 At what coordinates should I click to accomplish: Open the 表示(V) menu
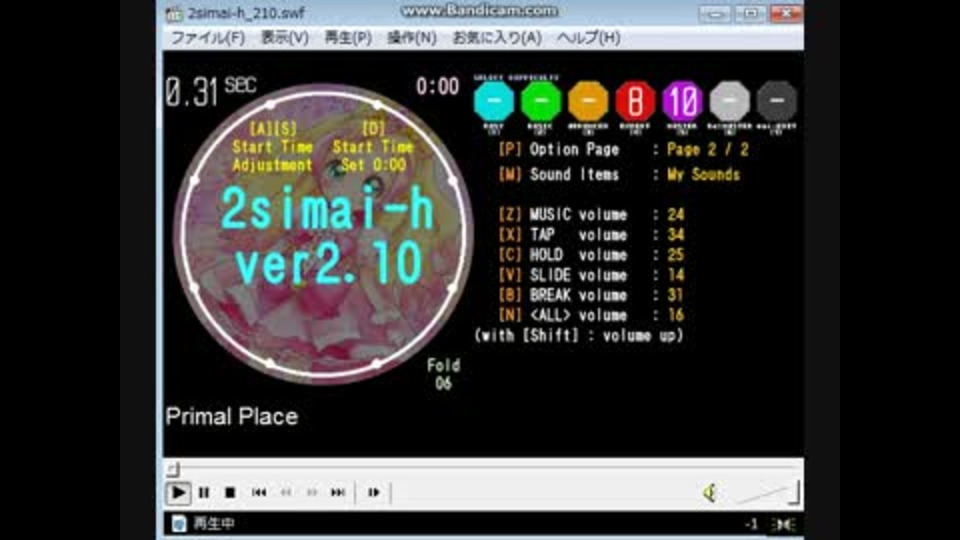pos(285,38)
